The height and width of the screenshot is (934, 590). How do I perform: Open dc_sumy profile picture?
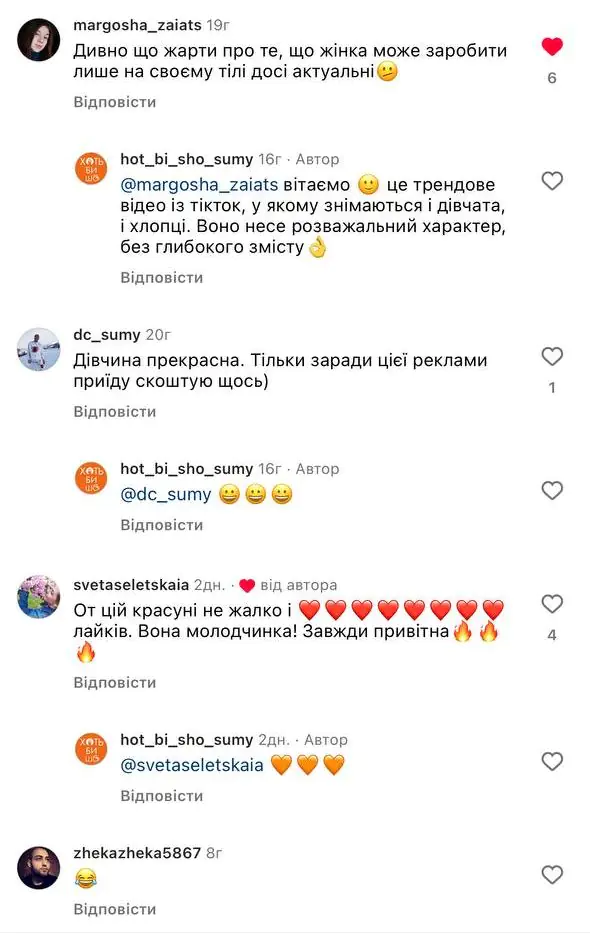(x=39, y=350)
